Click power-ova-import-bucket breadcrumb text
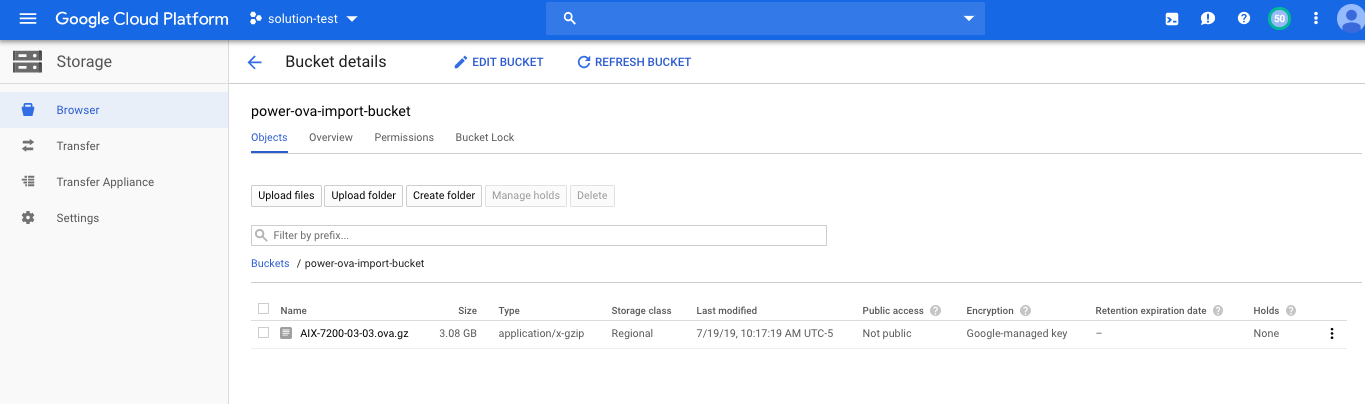This screenshot has width=1365, height=404. [364, 263]
